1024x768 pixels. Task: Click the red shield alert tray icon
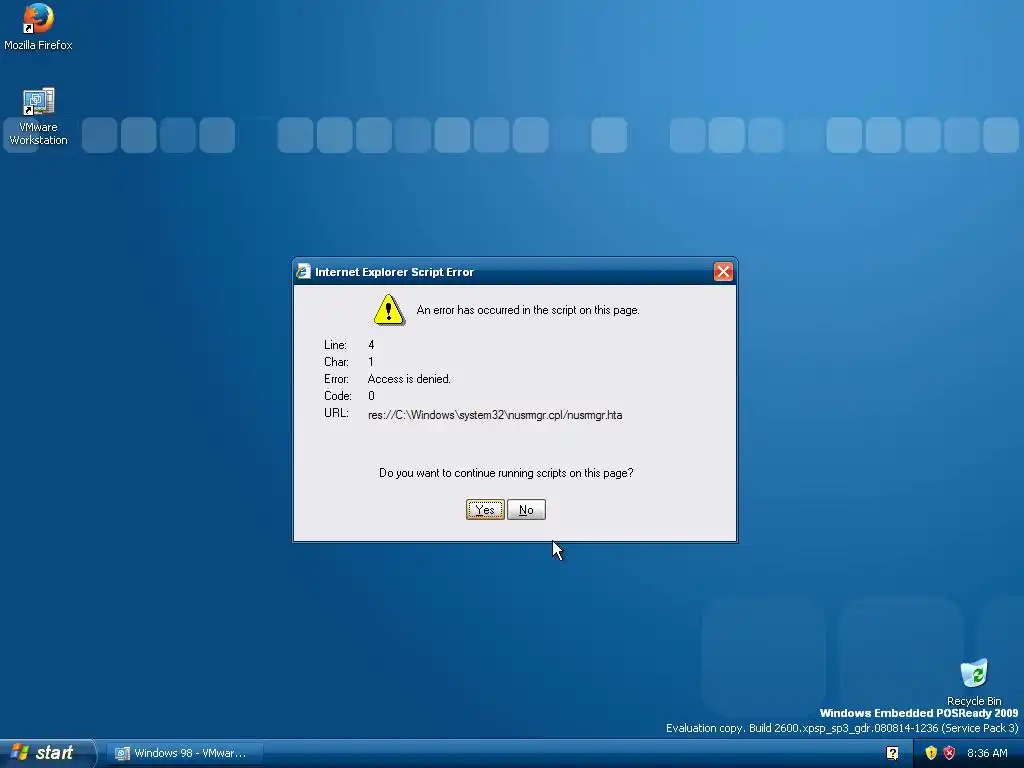[949, 753]
